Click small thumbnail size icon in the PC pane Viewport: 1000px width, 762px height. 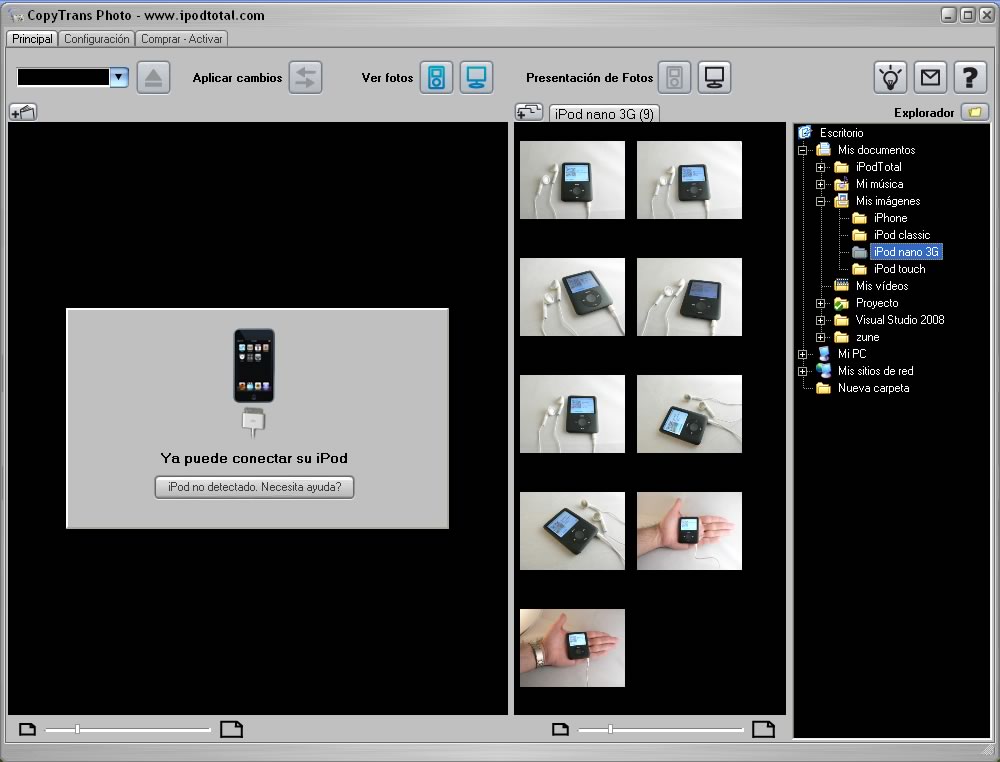[x=560, y=729]
